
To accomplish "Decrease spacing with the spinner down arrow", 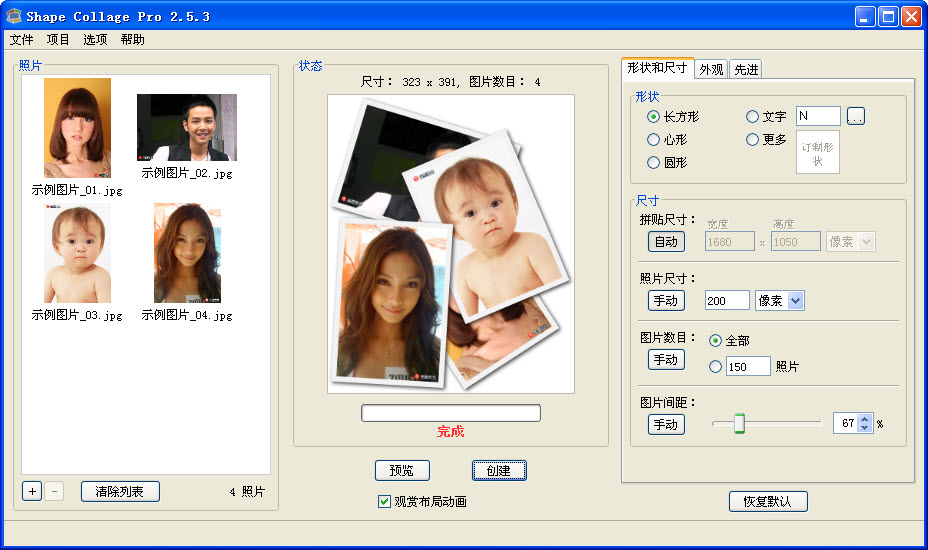I will pyautogui.click(x=865, y=428).
